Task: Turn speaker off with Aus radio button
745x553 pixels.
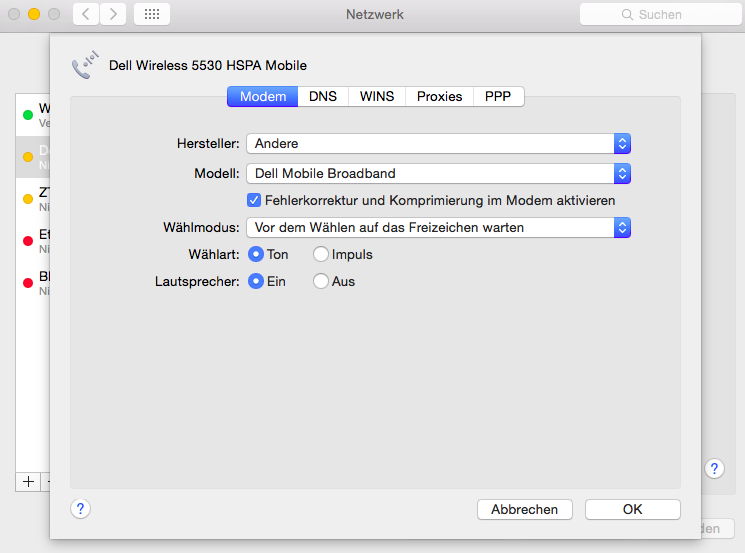Action: pyautogui.click(x=321, y=281)
